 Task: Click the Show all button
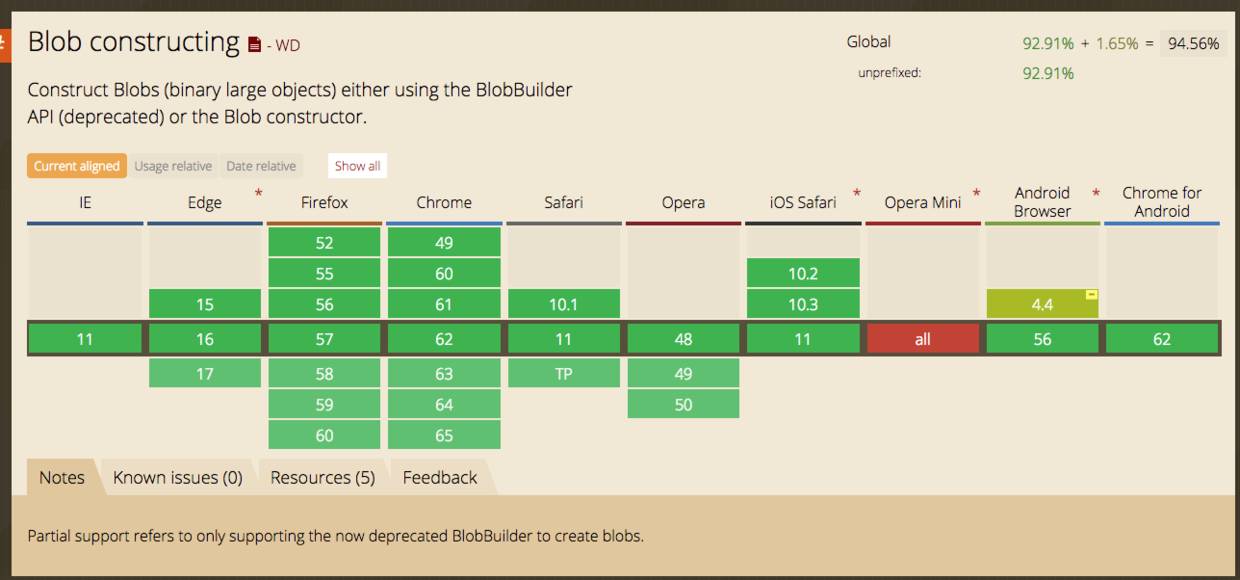click(357, 166)
